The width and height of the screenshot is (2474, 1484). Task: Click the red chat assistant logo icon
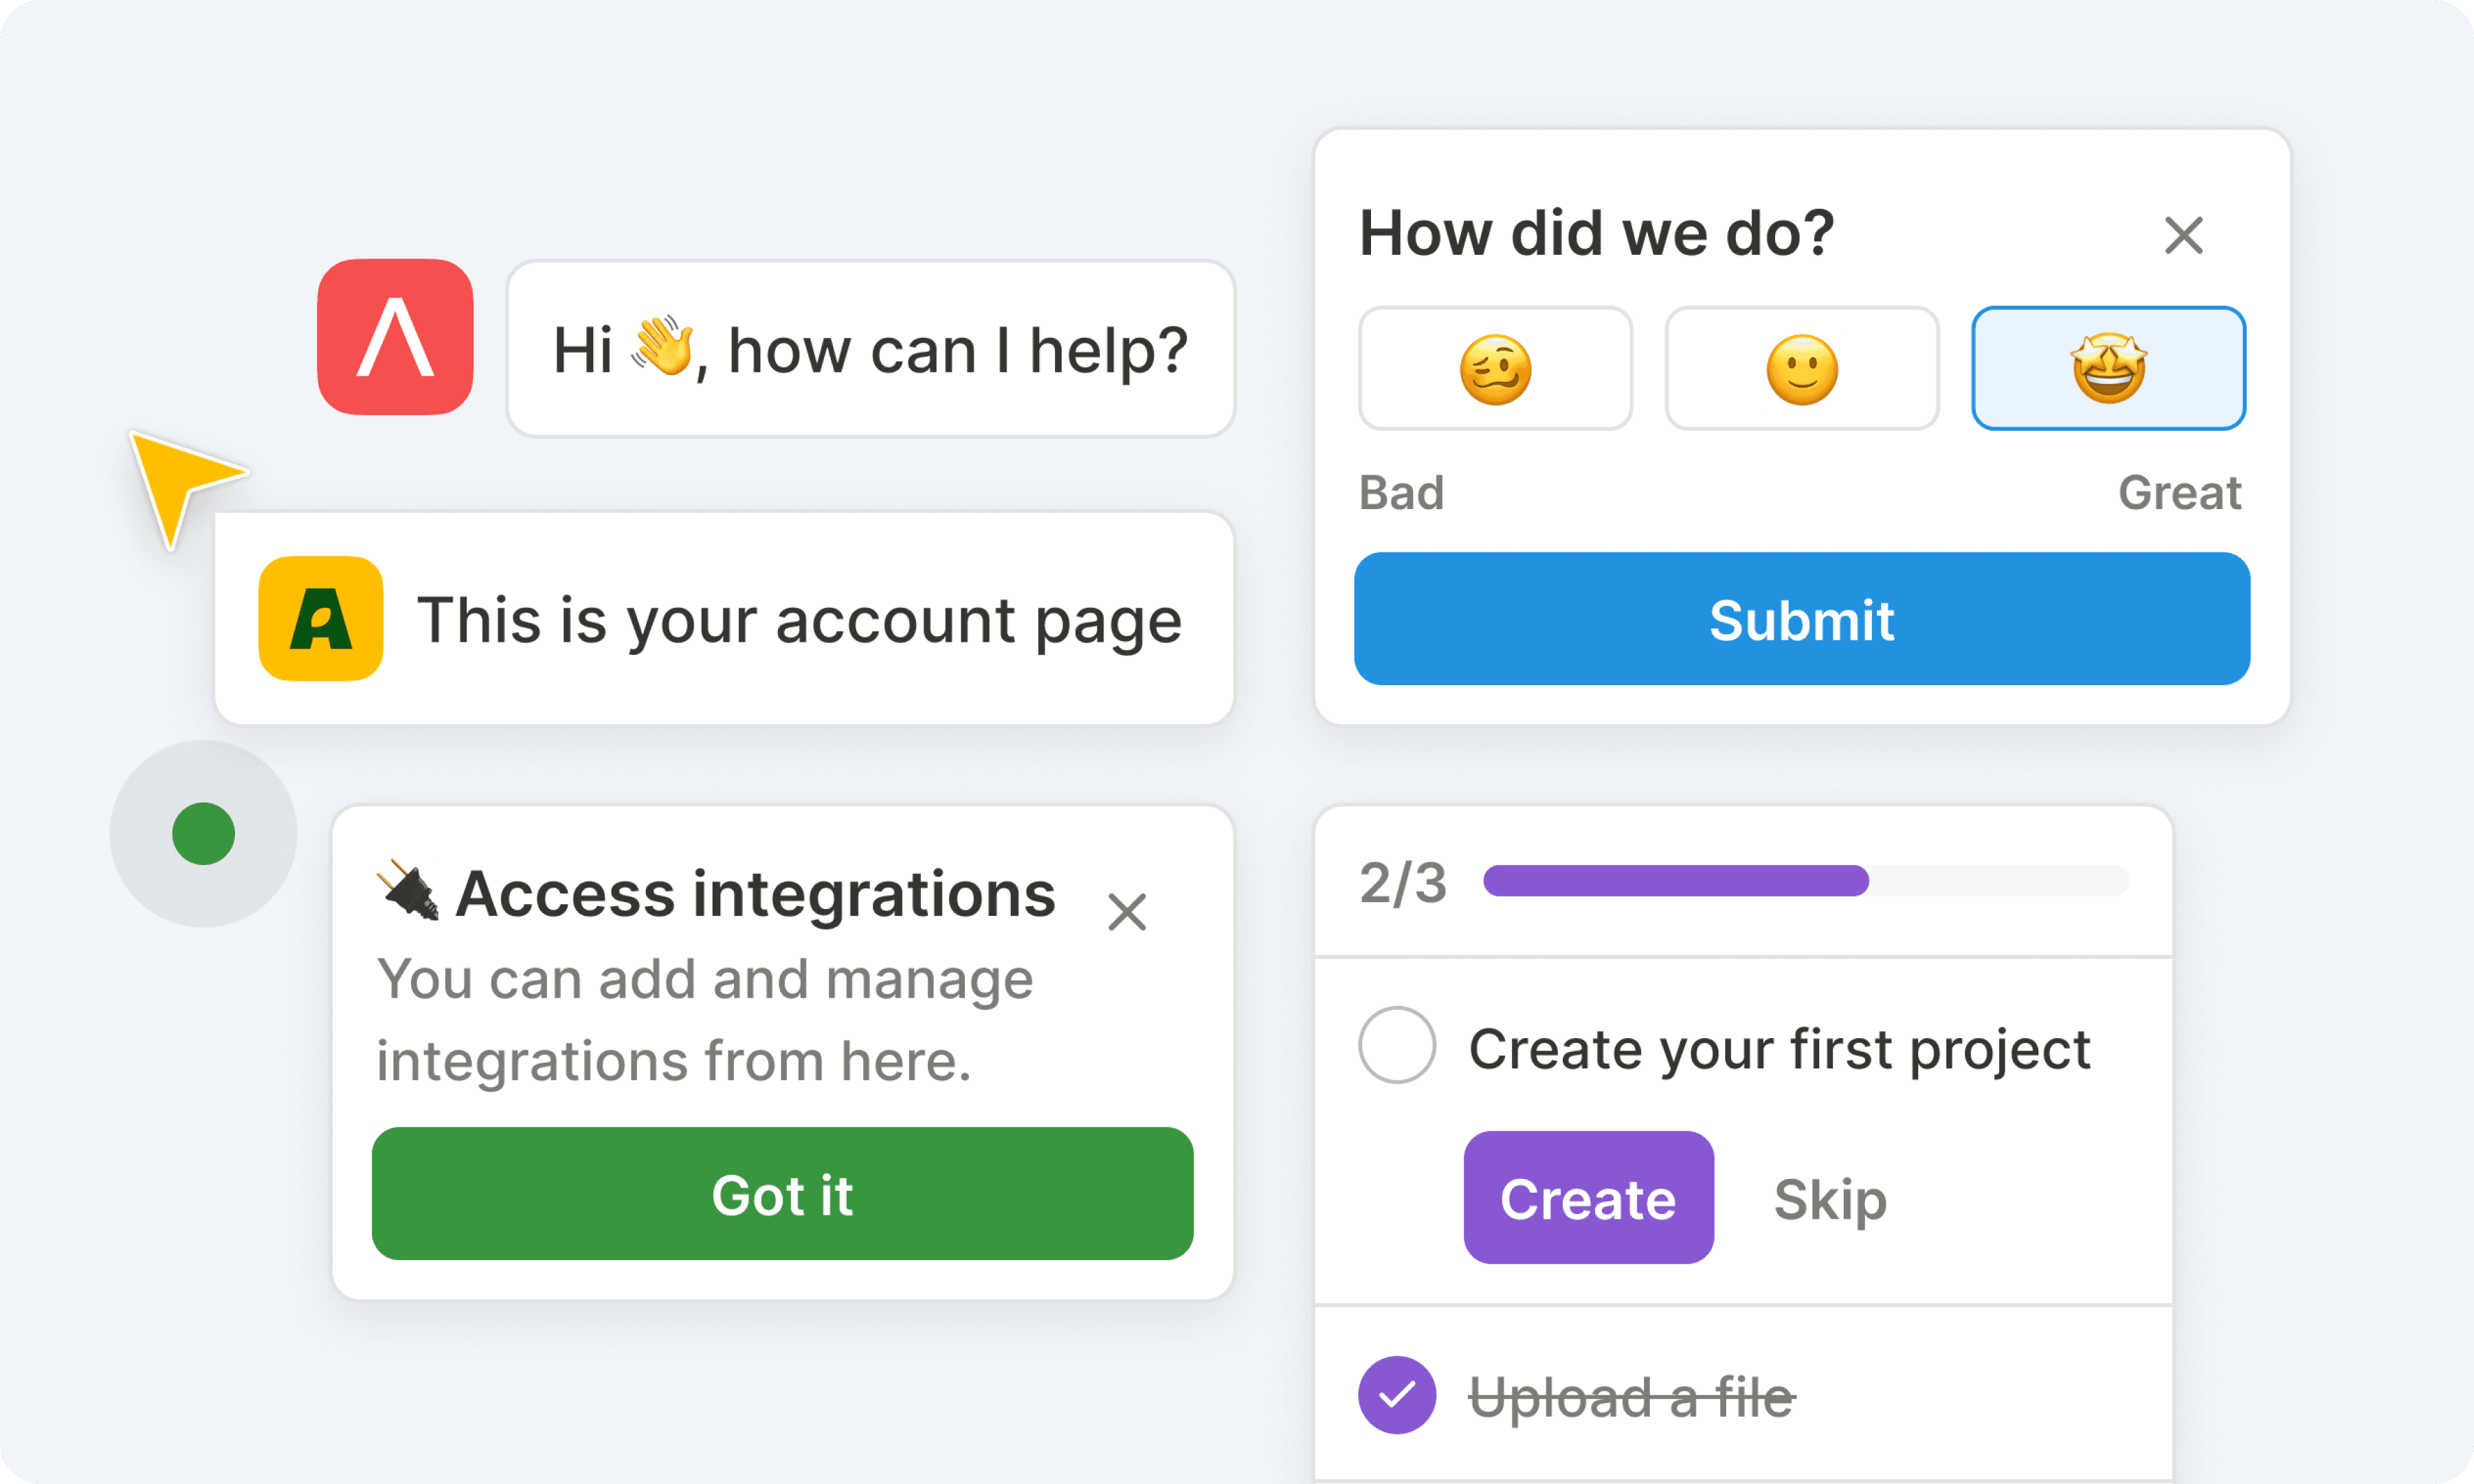pos(395,337)
